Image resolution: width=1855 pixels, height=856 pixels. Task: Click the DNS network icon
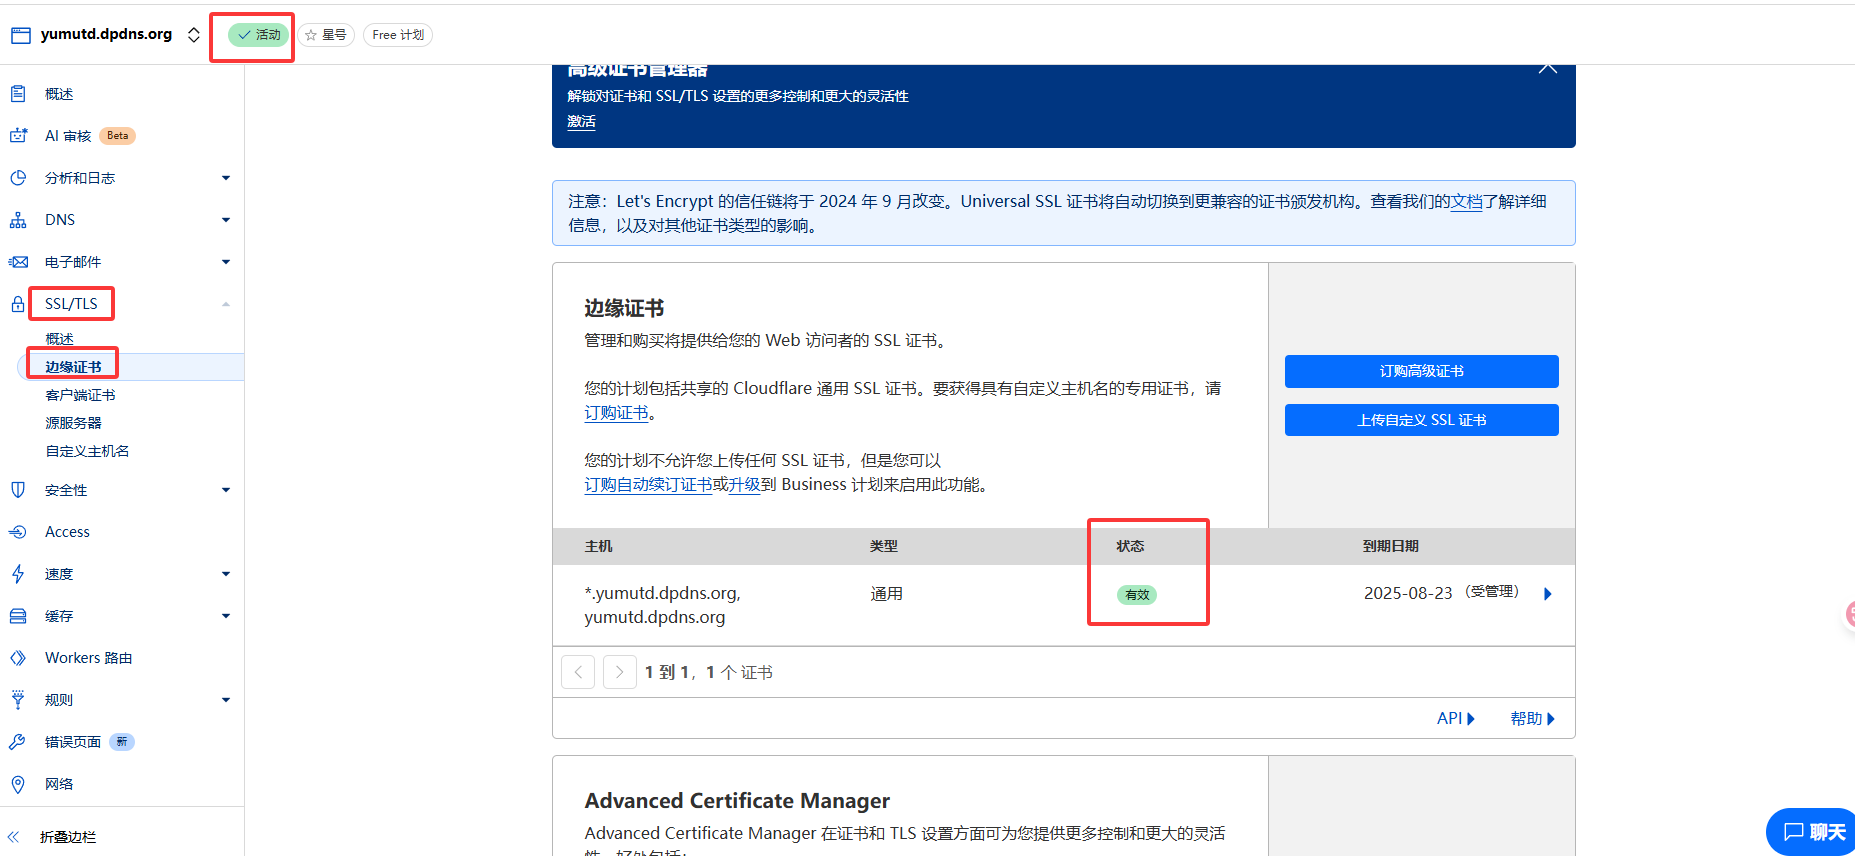click(18, 220)
